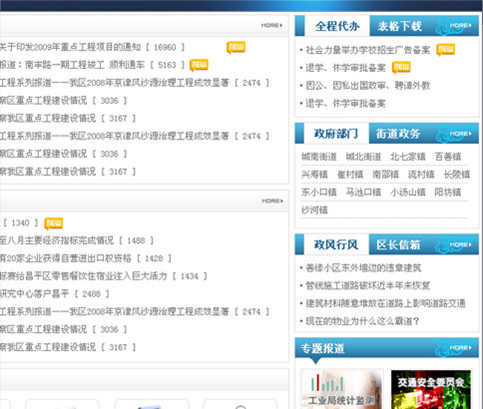Click the MORE icon in the 表格下载 header

tap(461, 25)
